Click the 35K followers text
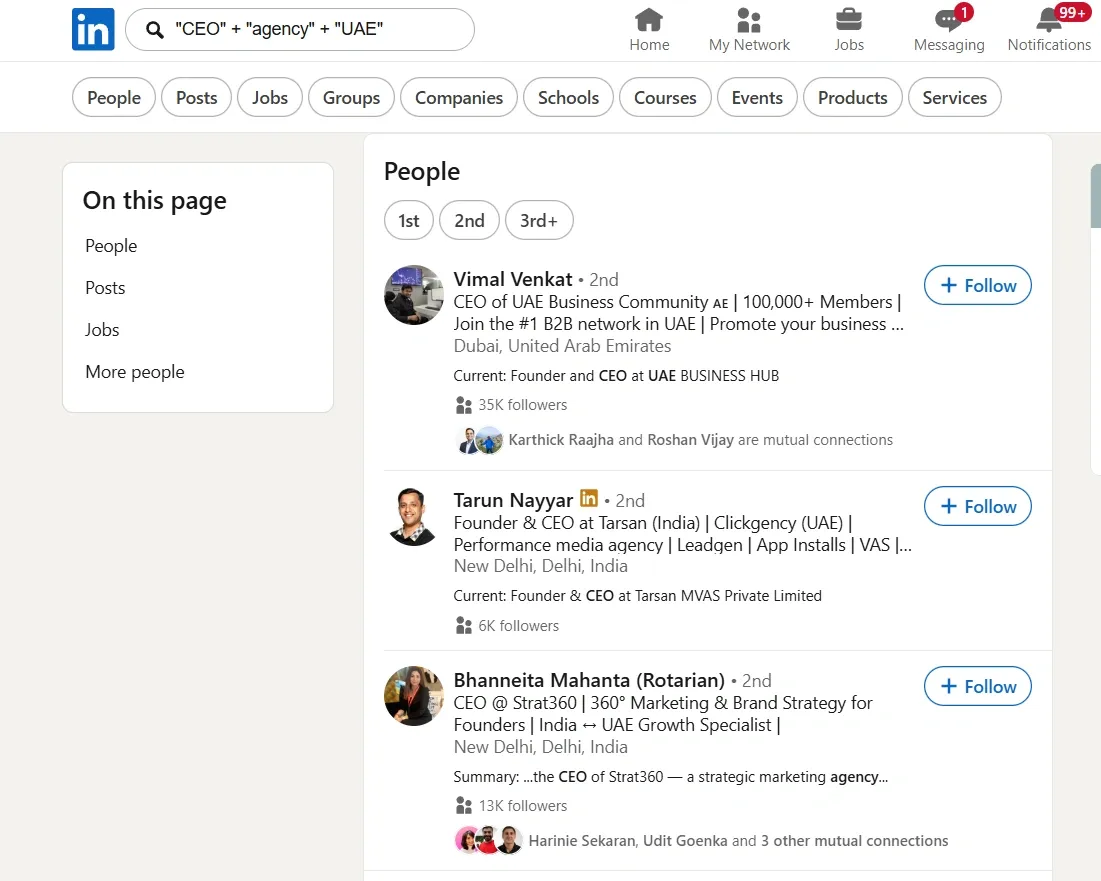Image resolution: width=1101 pixels, height=881 pixels. pos(522,405)
